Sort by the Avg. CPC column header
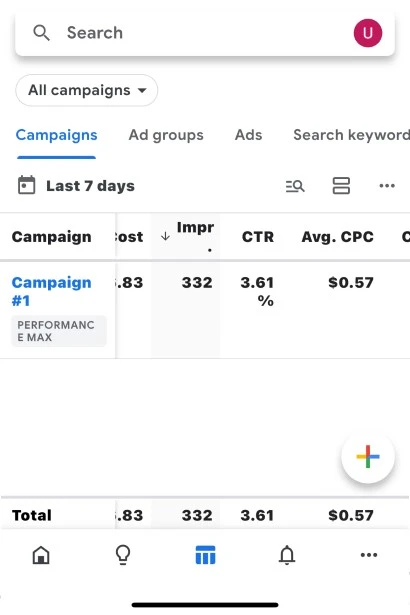410x615 pixels. coord(337,237)
